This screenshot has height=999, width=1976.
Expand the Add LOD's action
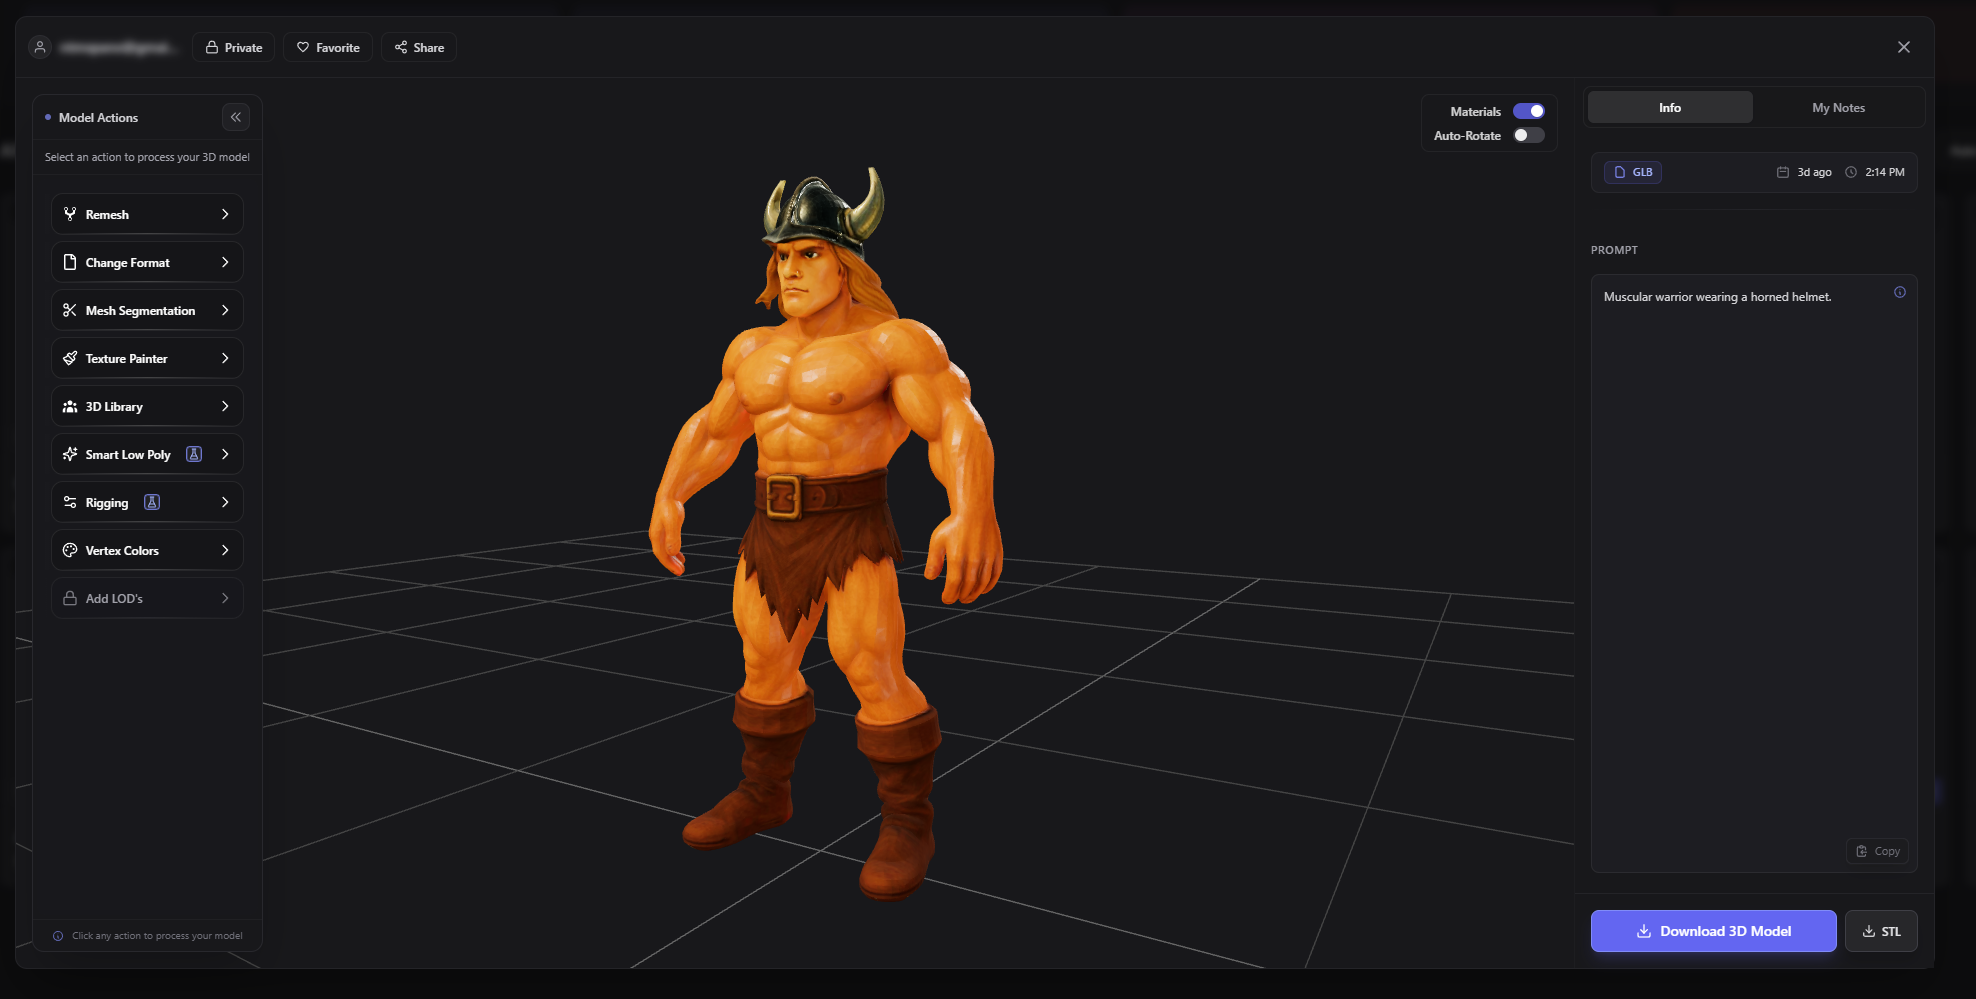[147, 598]
